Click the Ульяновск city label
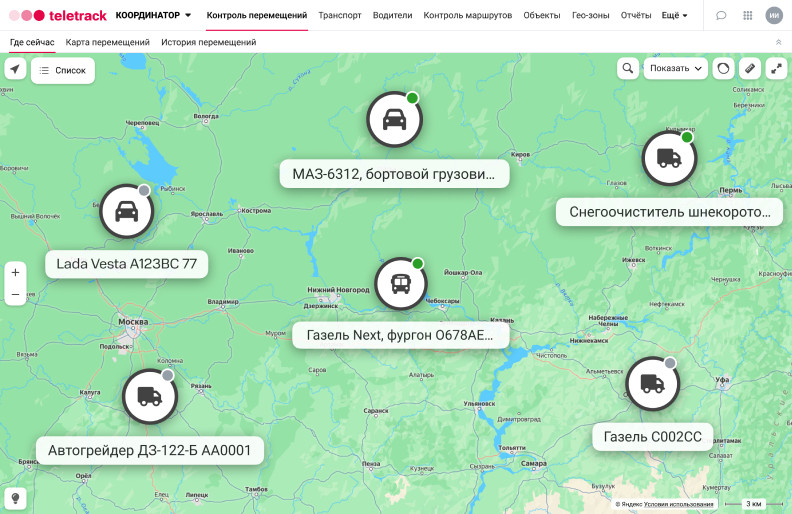Image resolution: width=792 pixels, height=514 pixels. (479, 404)
